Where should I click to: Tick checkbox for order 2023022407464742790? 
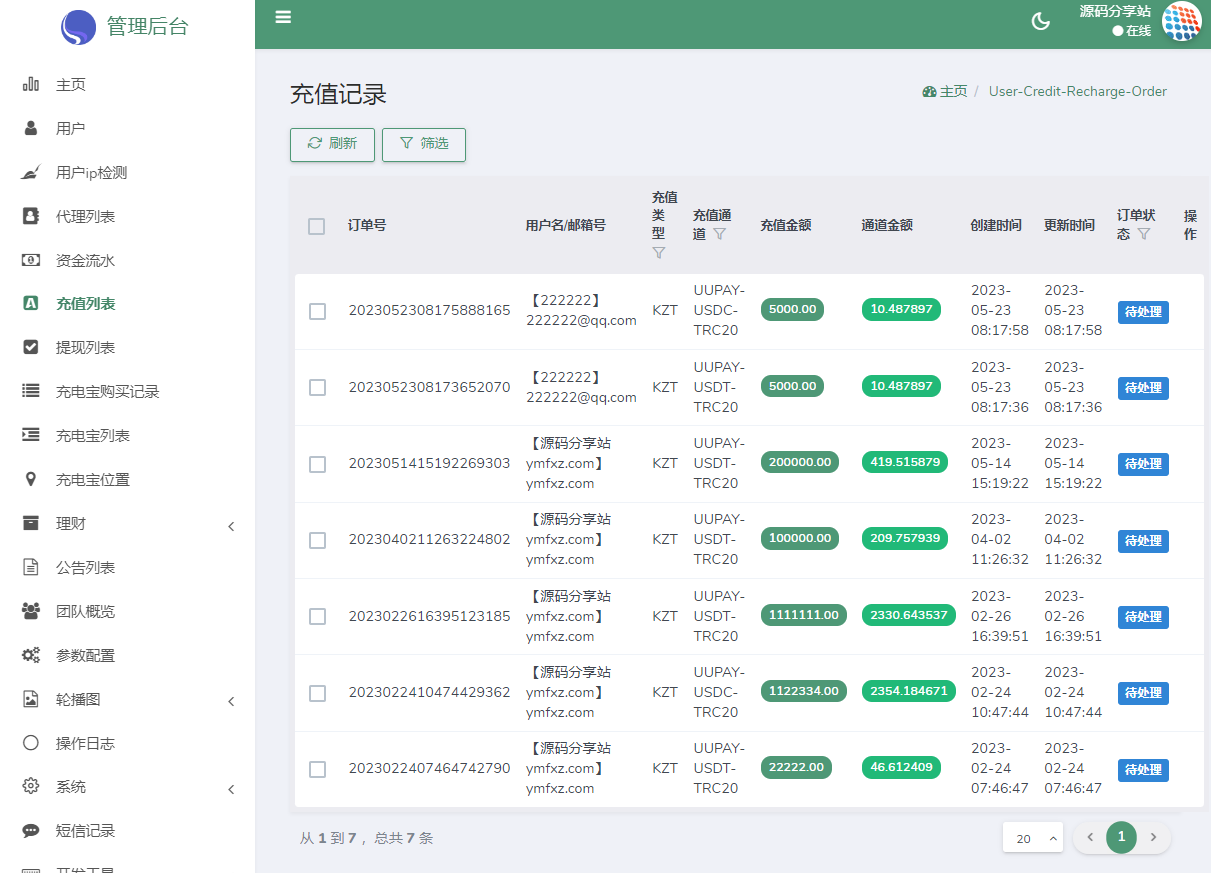tap(317, 769)
